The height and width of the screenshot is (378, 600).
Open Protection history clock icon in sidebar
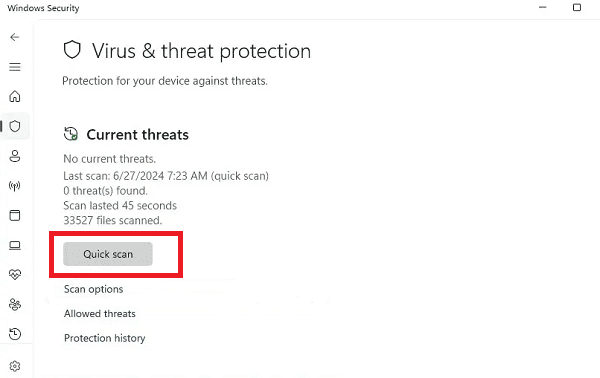[15, 334]
